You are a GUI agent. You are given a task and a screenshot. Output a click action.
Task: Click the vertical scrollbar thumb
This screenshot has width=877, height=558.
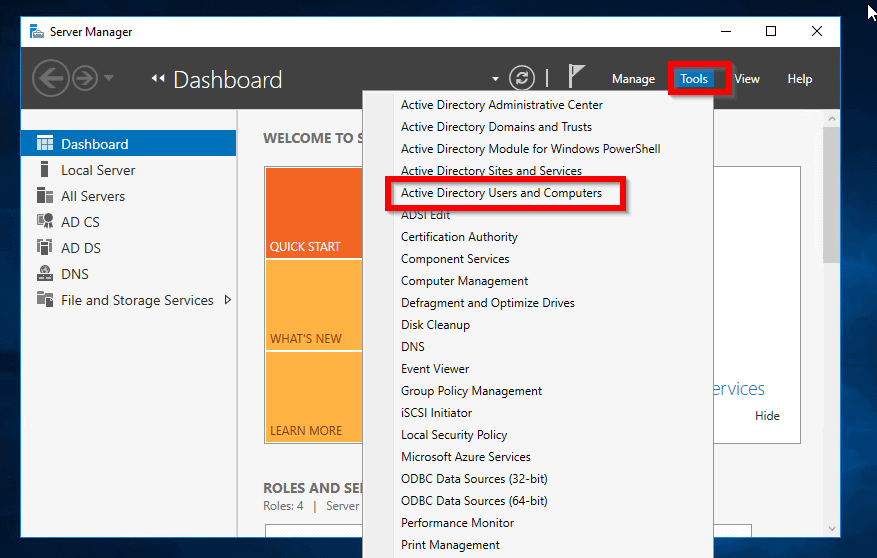point(832,195)
